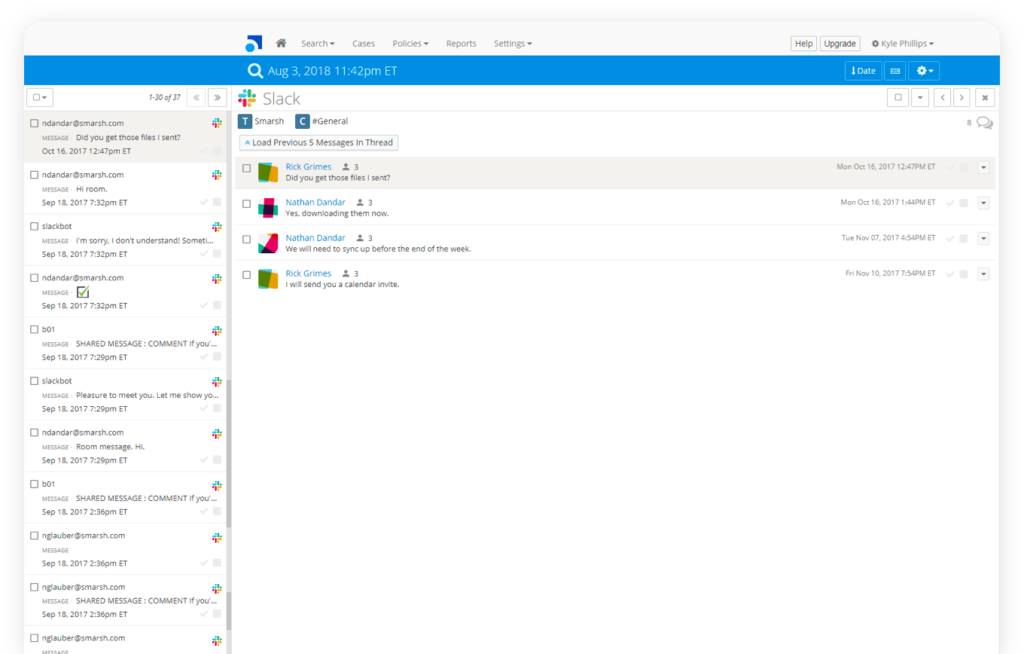The width and height of the screenshot is (1024, 654).
Task: Open the Cases page
Action: point(363,43)
